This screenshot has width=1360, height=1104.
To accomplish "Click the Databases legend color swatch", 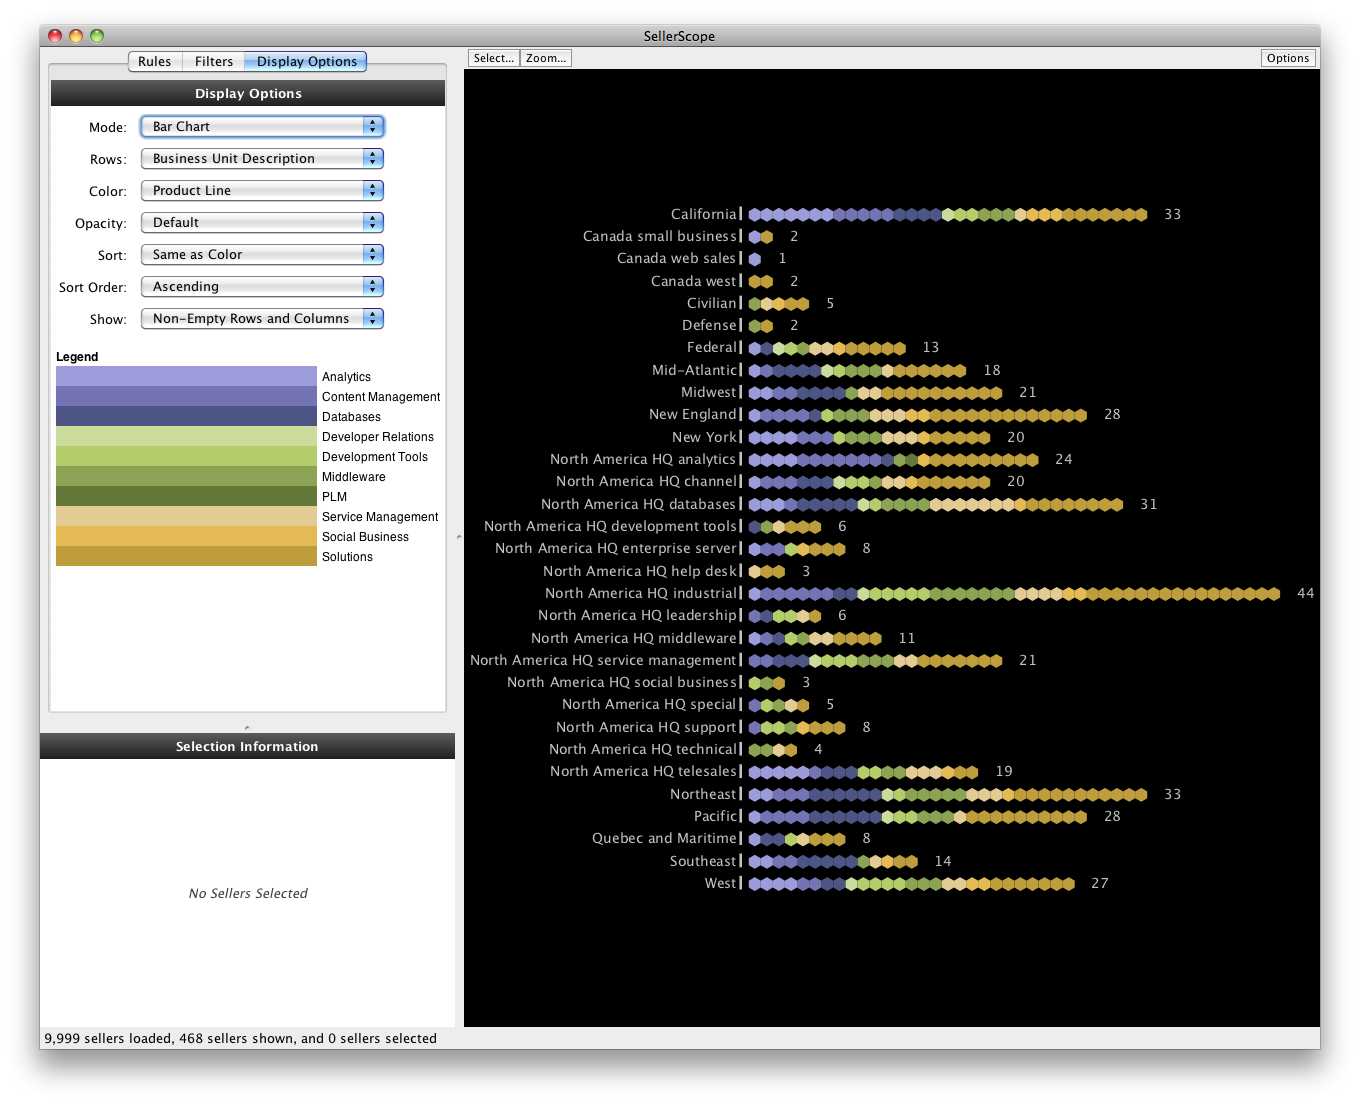I will (x=186, y=416).
